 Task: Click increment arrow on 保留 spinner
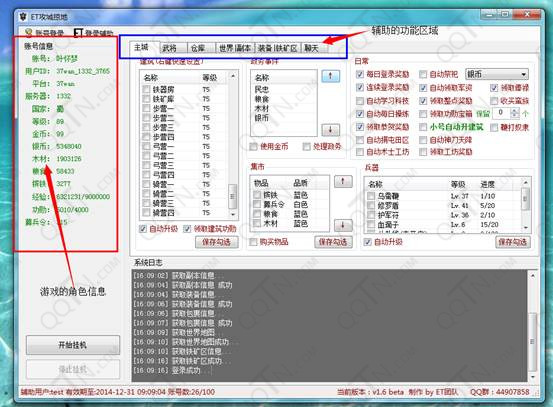(515, 110)
